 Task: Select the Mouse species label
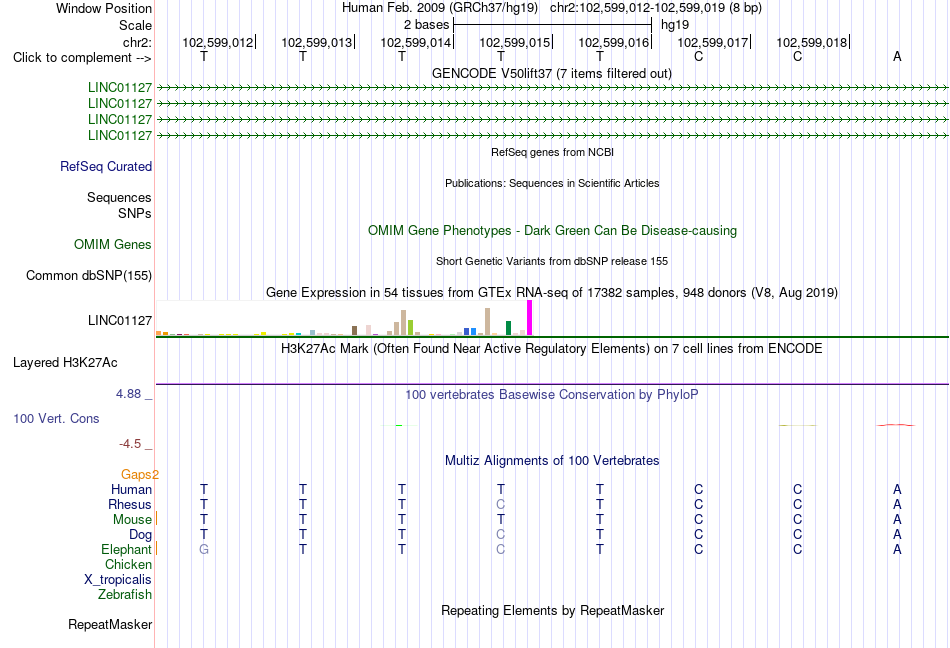pos(132,520)
